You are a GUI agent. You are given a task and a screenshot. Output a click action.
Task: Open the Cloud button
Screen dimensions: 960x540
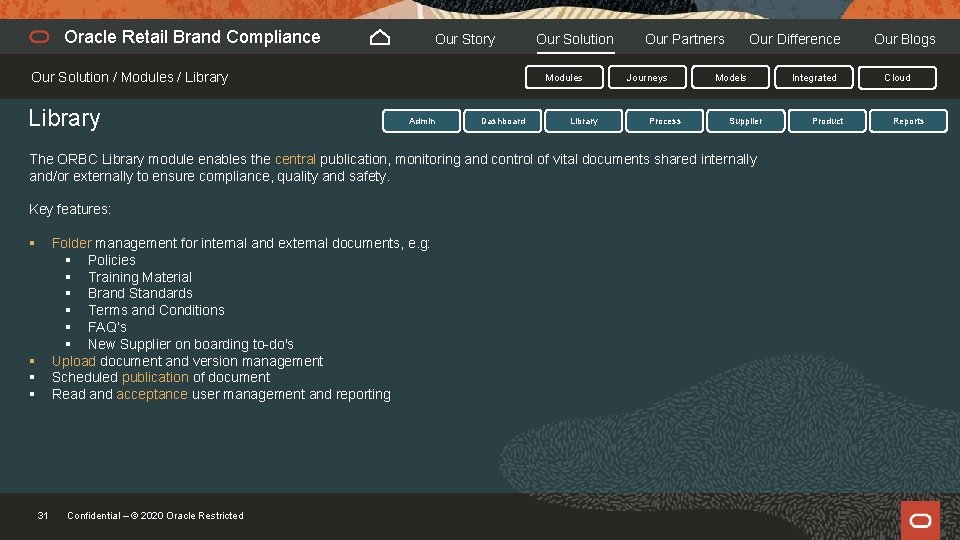pyautogui.click(x=897, y=78)
